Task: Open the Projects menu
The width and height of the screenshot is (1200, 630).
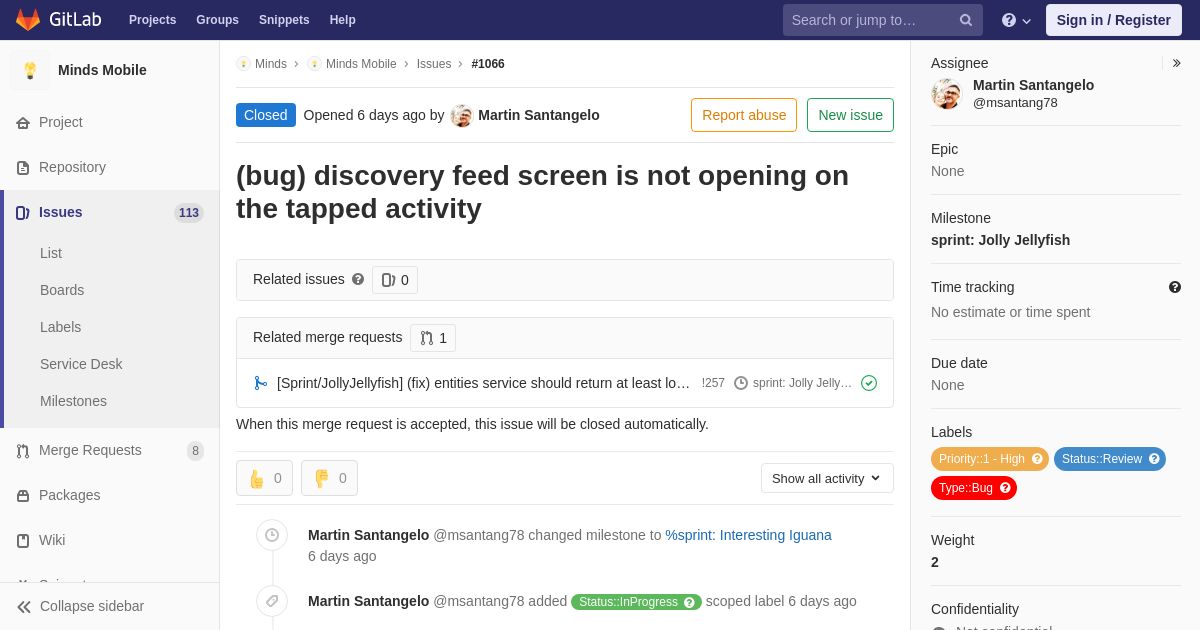Action: click(x=152, y=20)
